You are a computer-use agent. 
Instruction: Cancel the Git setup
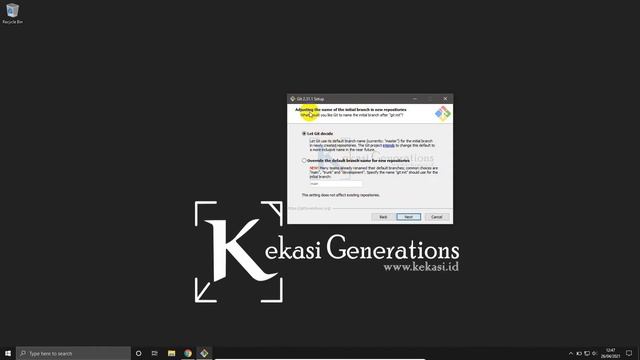coord(437,217)
